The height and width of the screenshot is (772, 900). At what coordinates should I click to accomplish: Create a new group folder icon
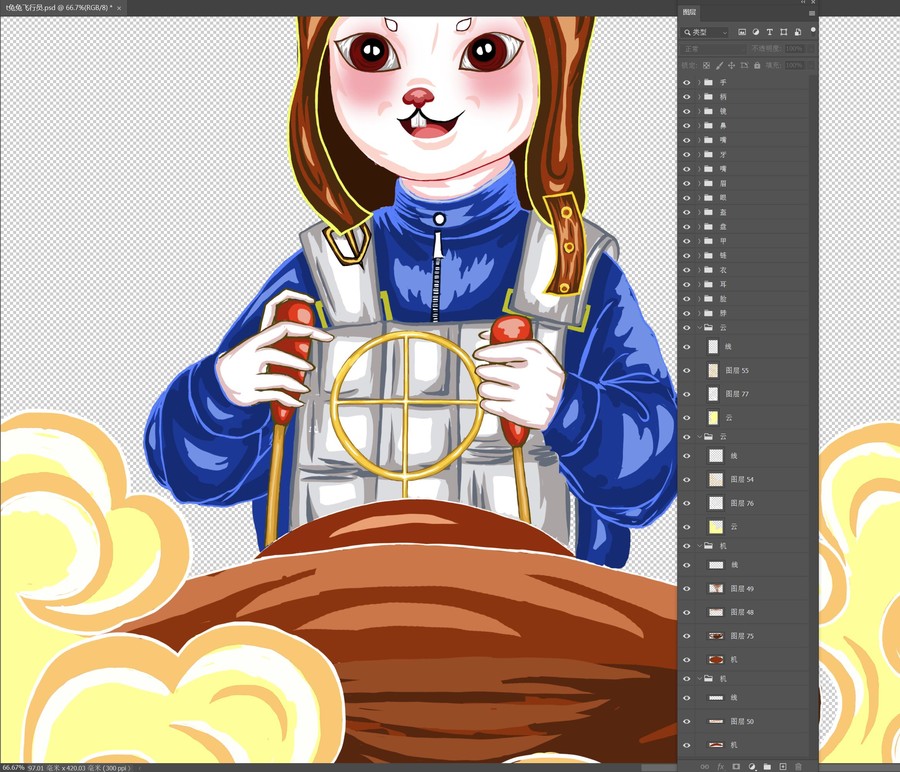(x=767, y=766)
